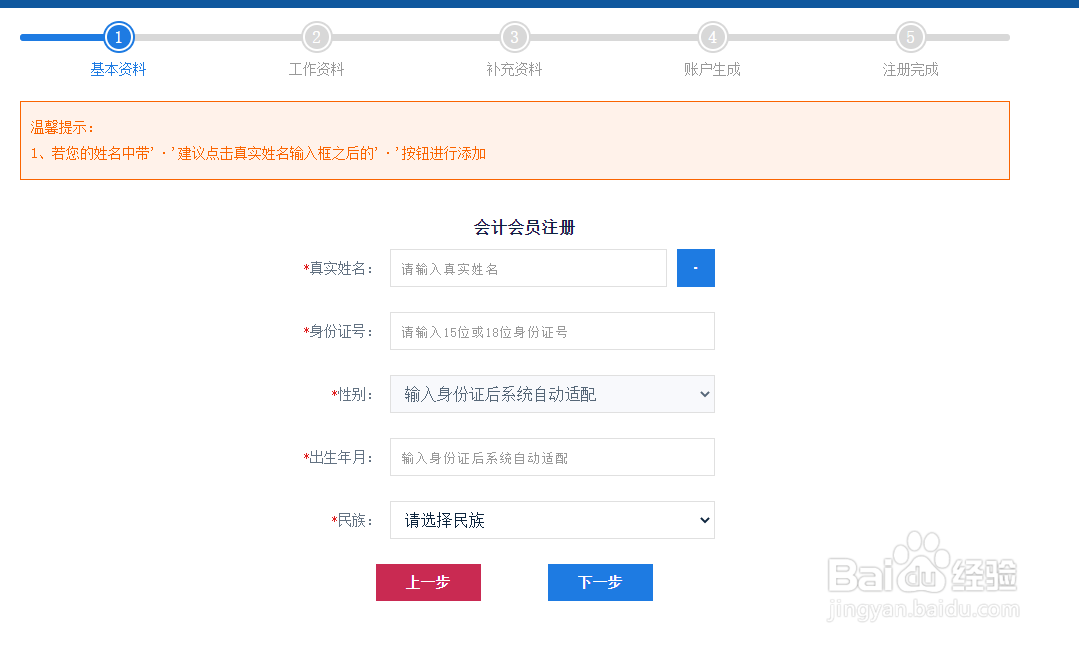Select the 基本资料 step label
The width and height of the screenshot is (1079, 646).
[118, 70]
